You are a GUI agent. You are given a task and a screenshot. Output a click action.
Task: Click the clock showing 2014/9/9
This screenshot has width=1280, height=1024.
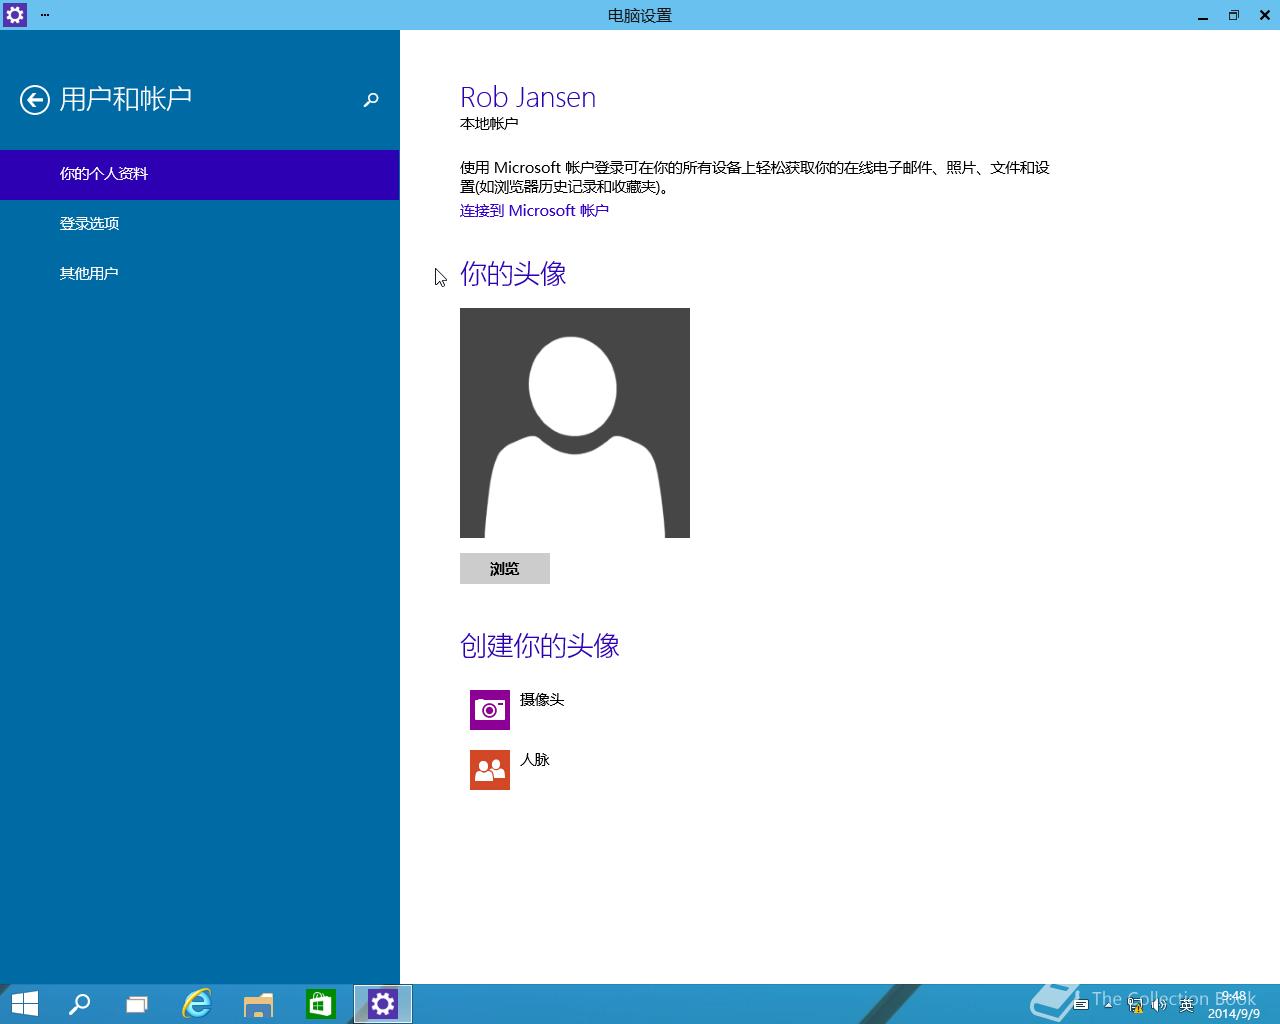coord(1234,1005)
